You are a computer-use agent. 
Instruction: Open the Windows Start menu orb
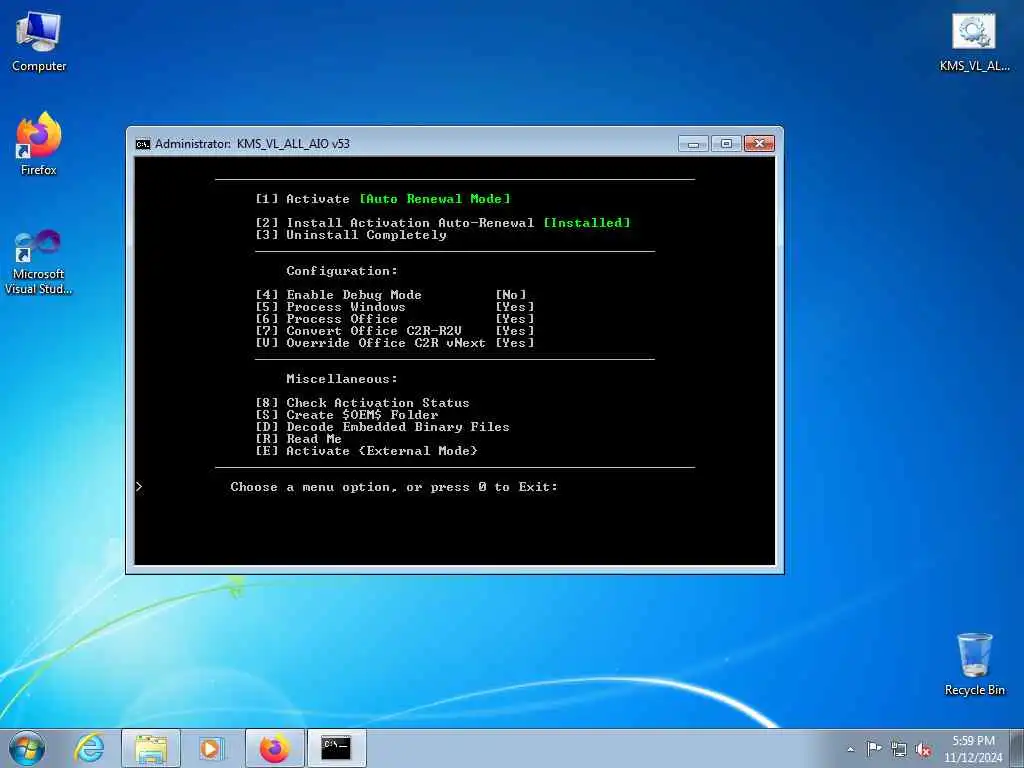(27, 748)
